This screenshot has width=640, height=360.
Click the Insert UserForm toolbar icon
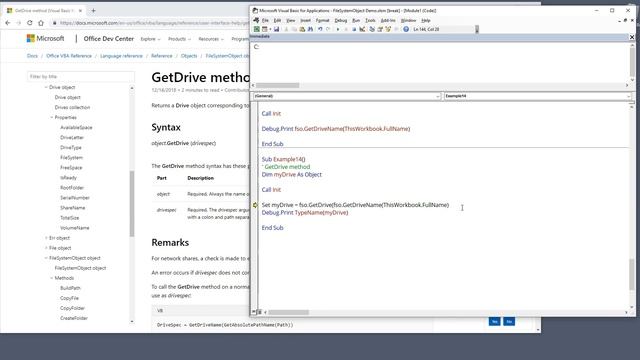(x=264, y=29)
